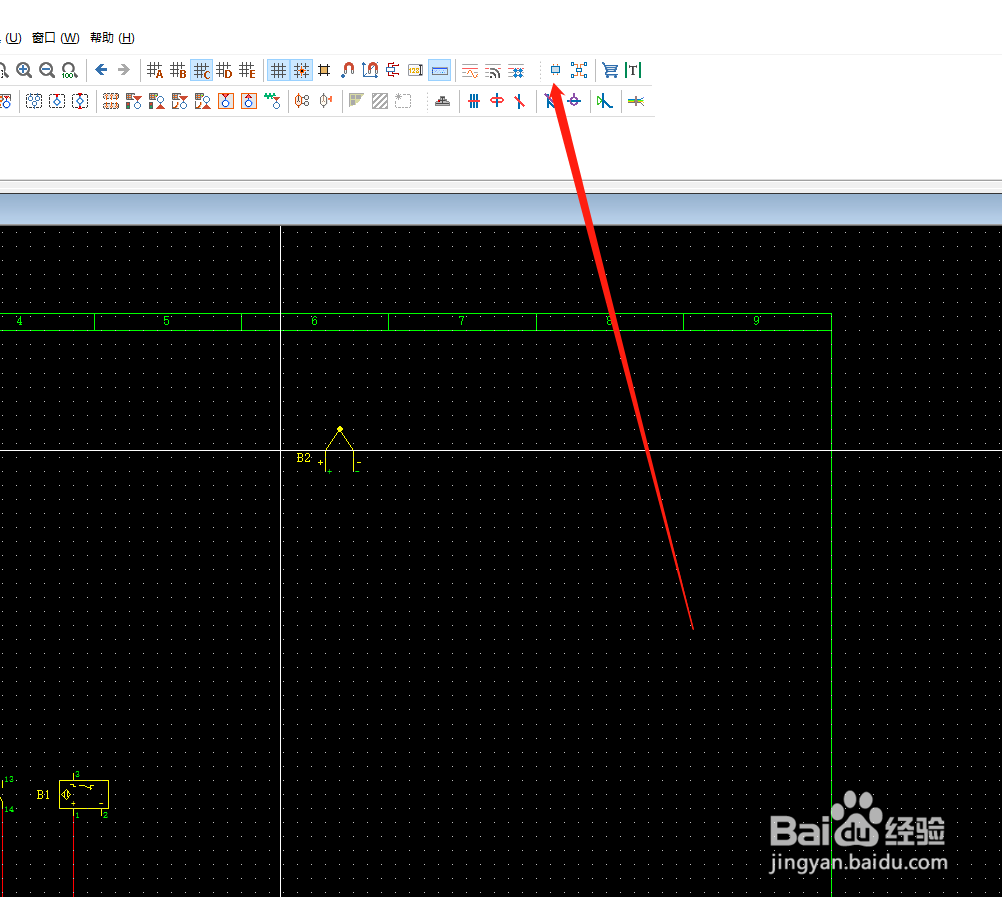Image resolution: width=1002 pixels, height=897 pixels.
Task: Click dashed box with red top diamond icon
Action: coord(57,101)
